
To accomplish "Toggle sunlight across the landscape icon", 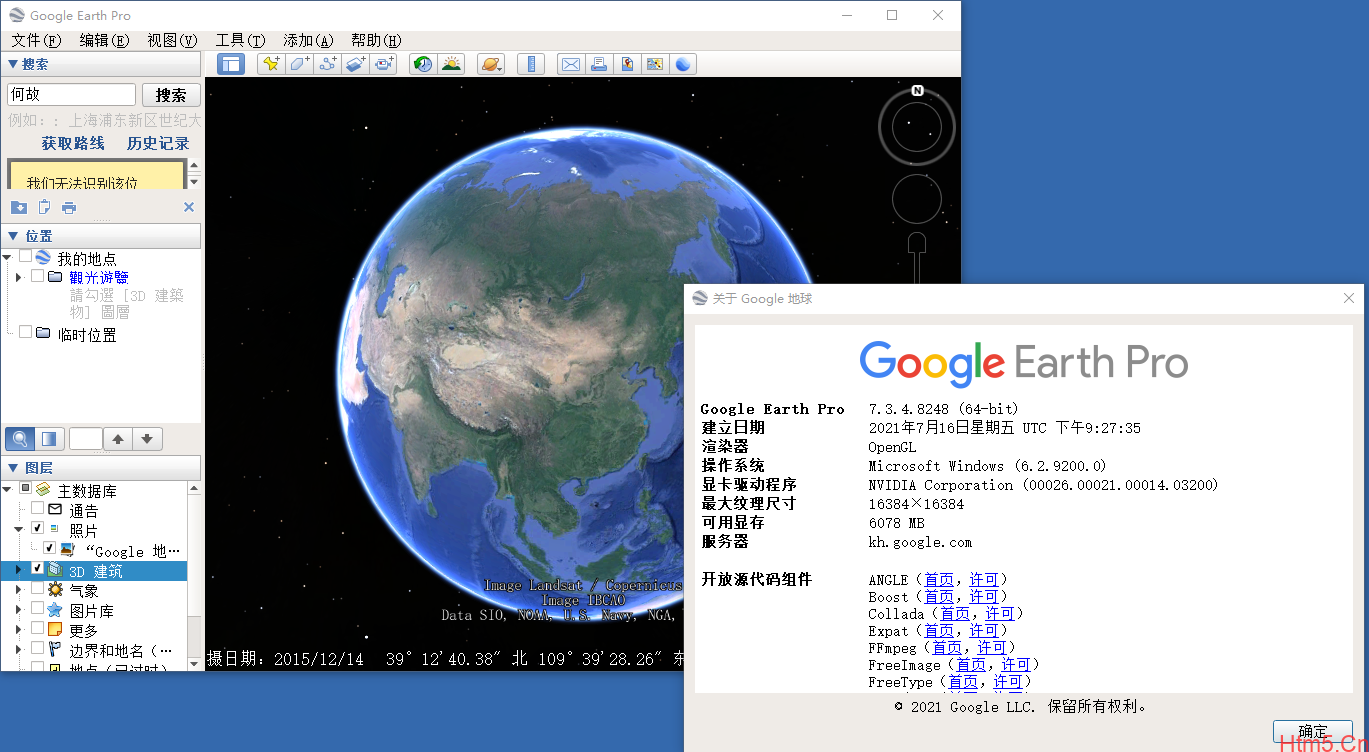I will pyautogui.click(x=452, y=64).
